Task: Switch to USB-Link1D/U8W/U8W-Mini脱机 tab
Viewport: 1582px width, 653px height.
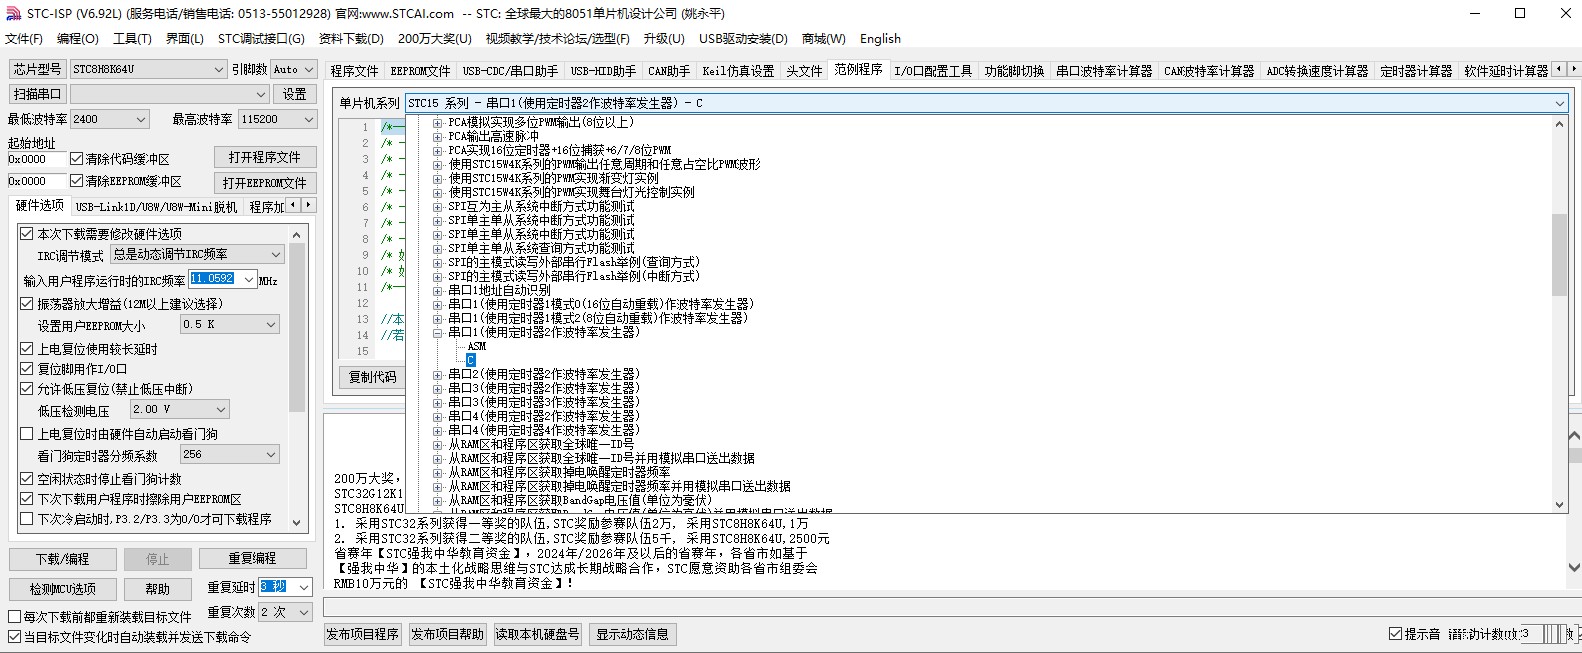Action: click(156, 207)
